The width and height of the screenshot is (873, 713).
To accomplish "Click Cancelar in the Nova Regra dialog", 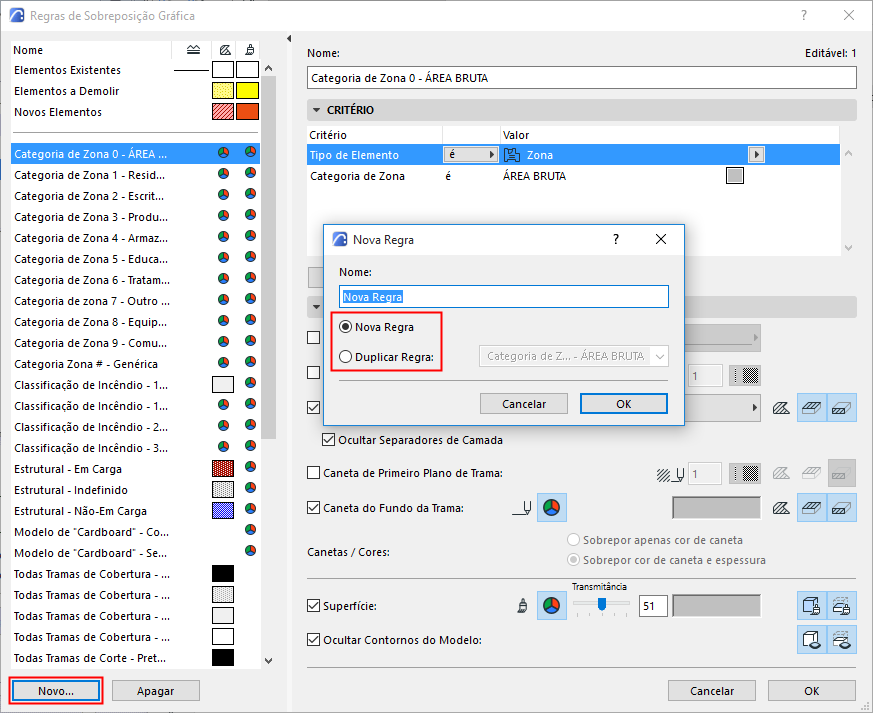I will [x=524, y=404].
